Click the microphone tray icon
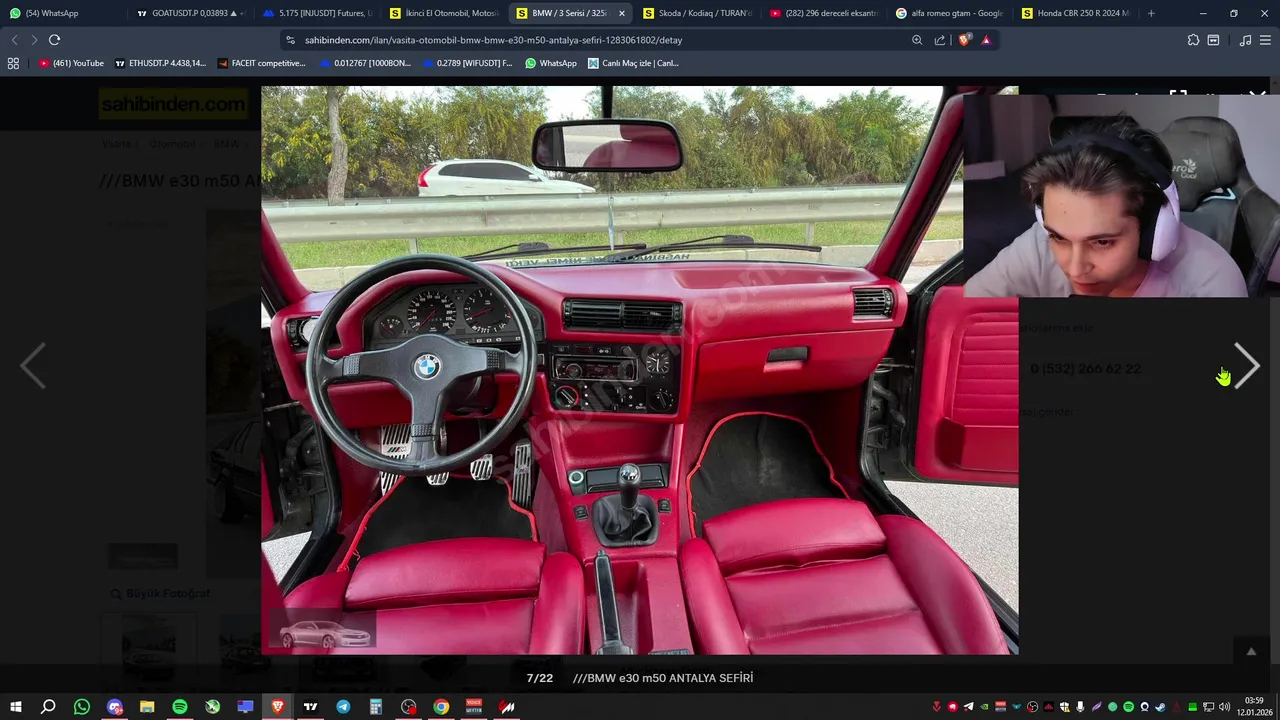The width and height of the screenshot is (1280, 720). 1080,707
